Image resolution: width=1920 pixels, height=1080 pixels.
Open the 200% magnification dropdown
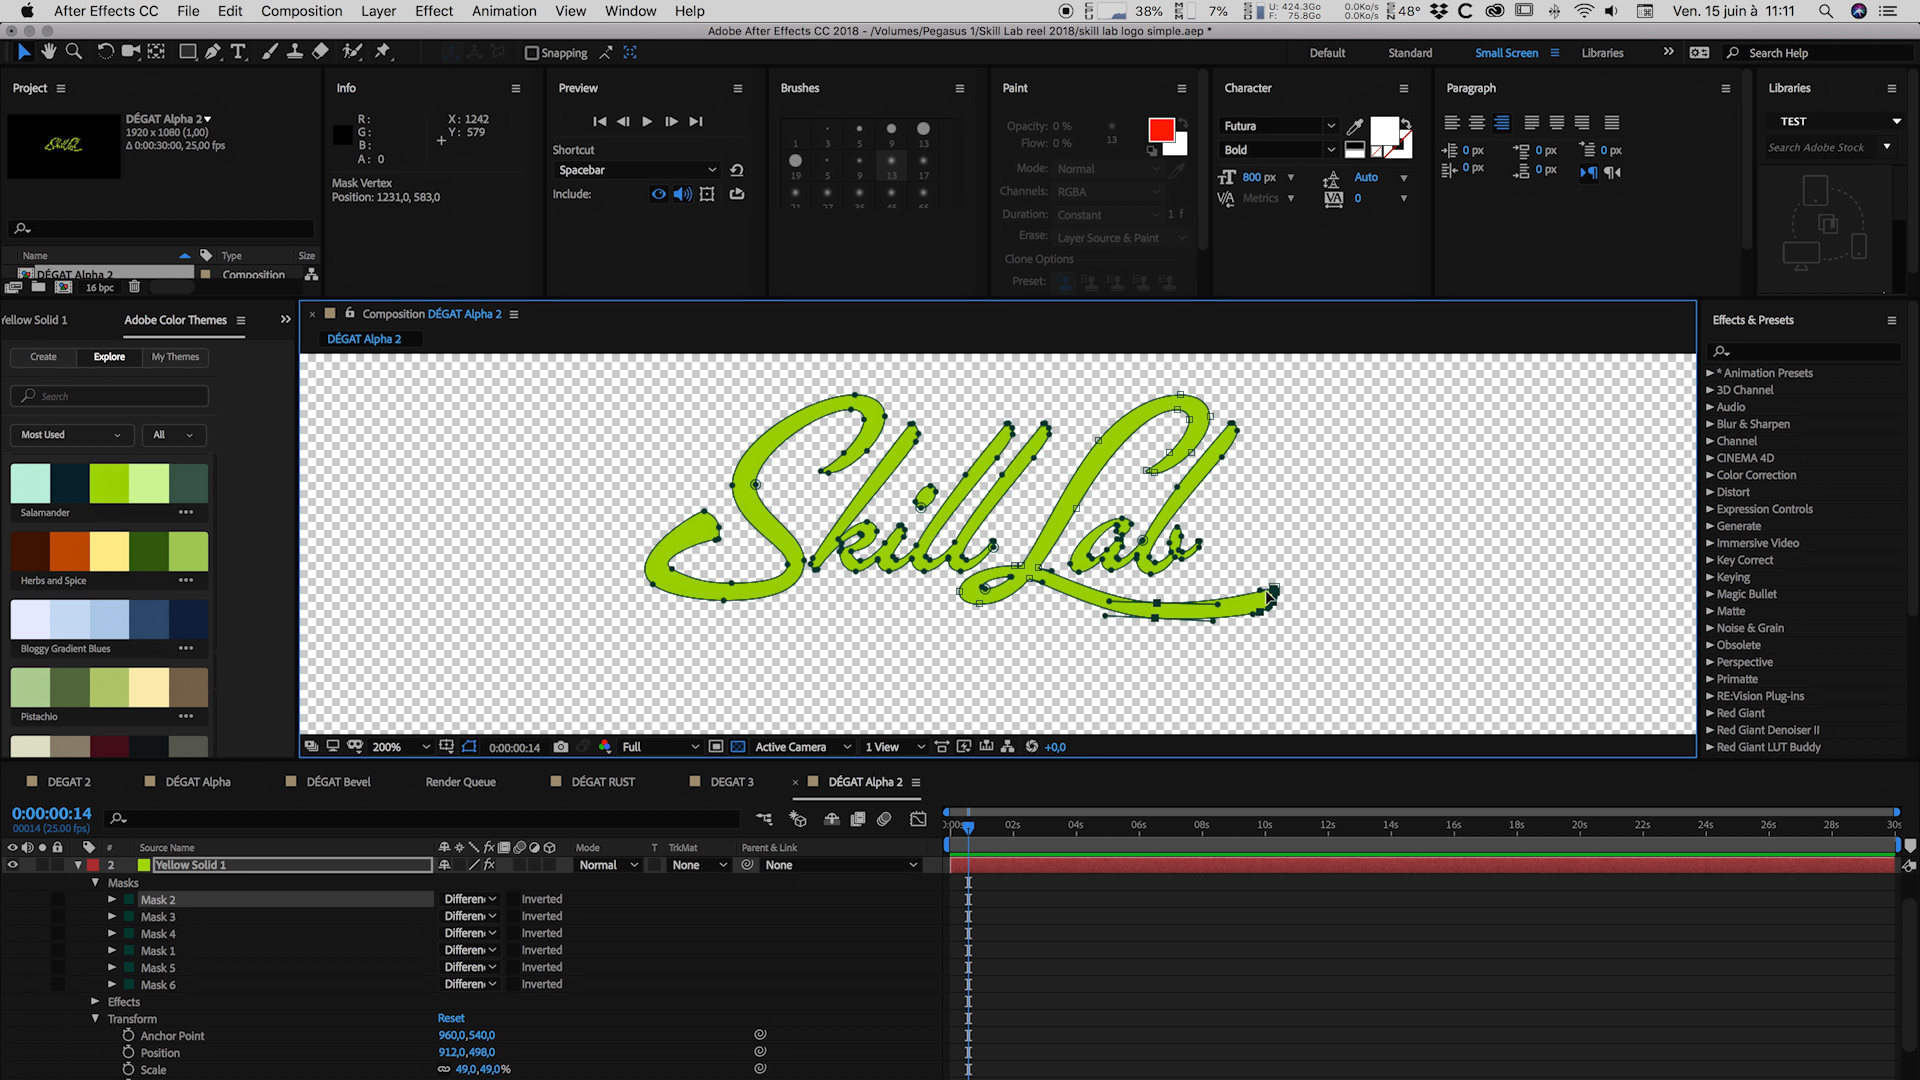[x=401, y=747]
